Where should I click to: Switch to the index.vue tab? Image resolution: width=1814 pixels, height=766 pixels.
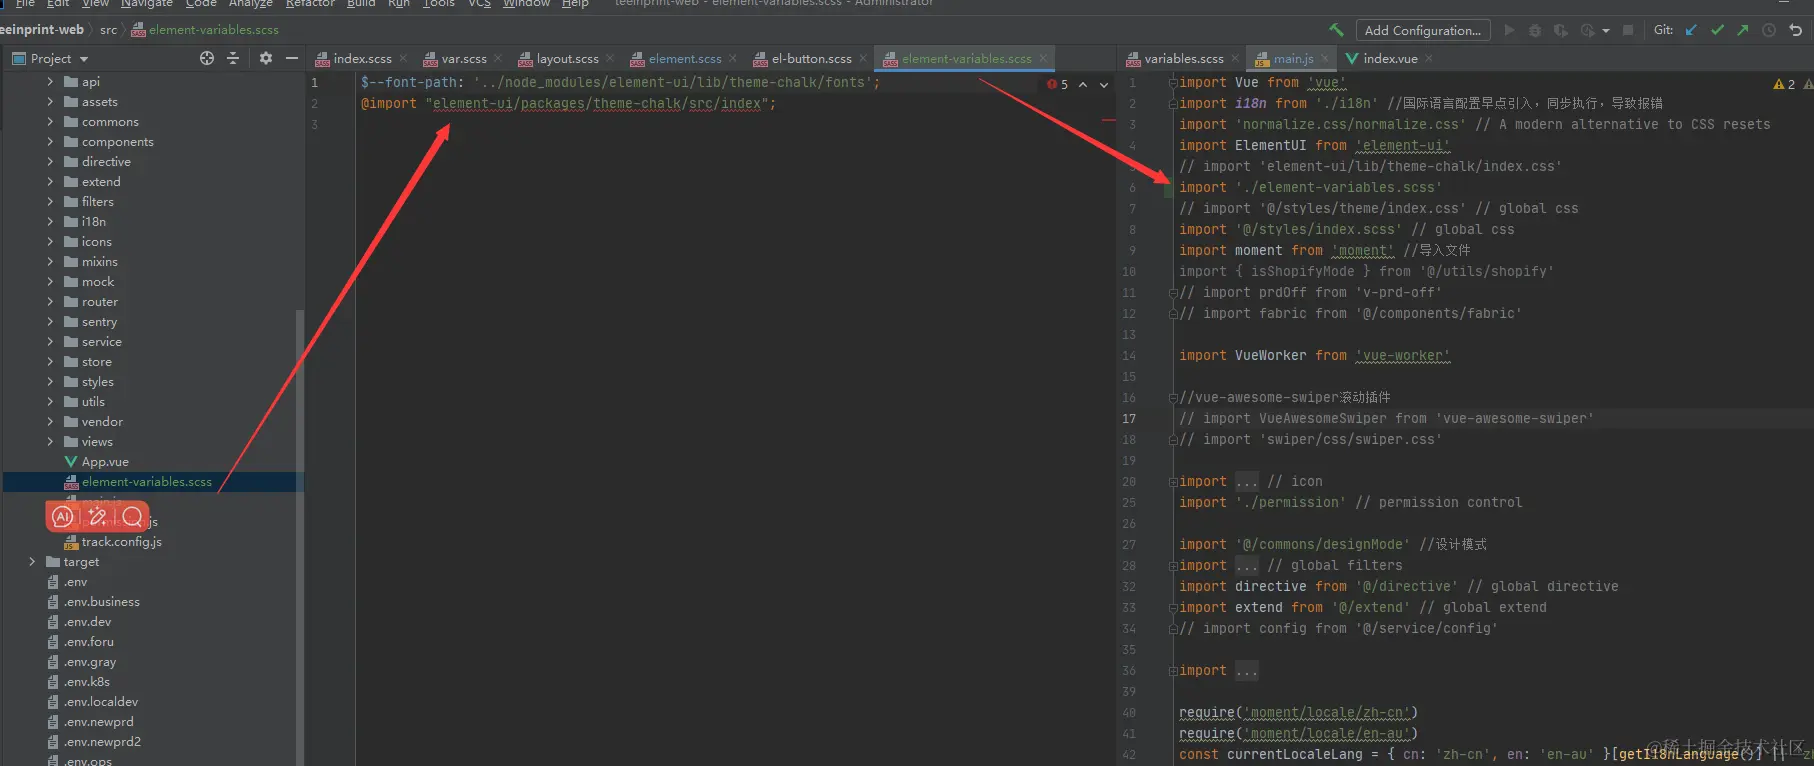point(1389,58)
